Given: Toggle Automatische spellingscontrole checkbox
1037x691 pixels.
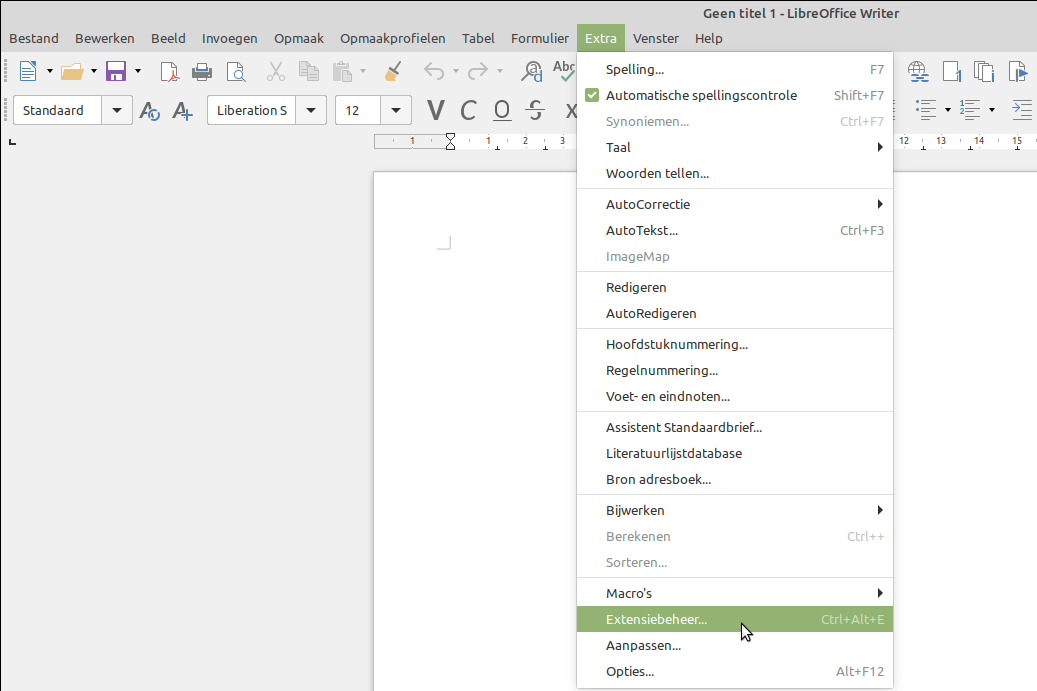Looking at the screenshot, I should tap(592, 96).
